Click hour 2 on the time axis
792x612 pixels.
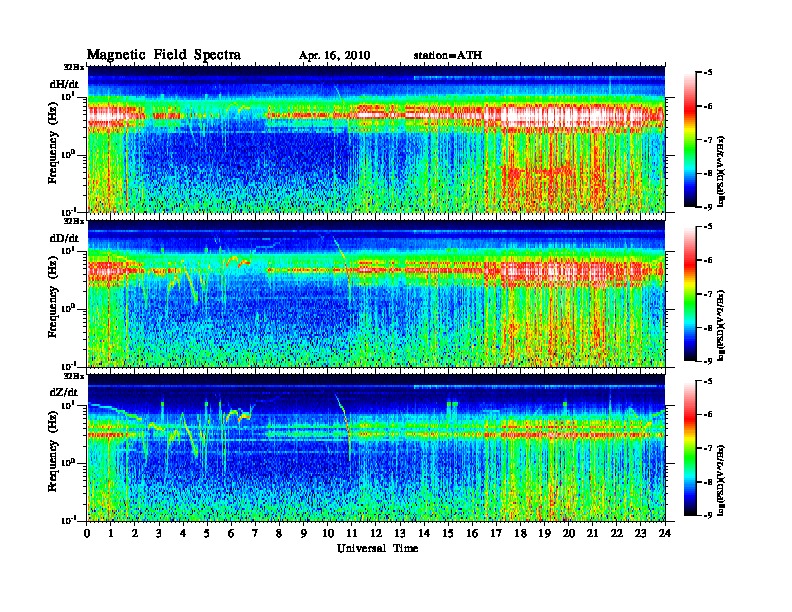135,534
